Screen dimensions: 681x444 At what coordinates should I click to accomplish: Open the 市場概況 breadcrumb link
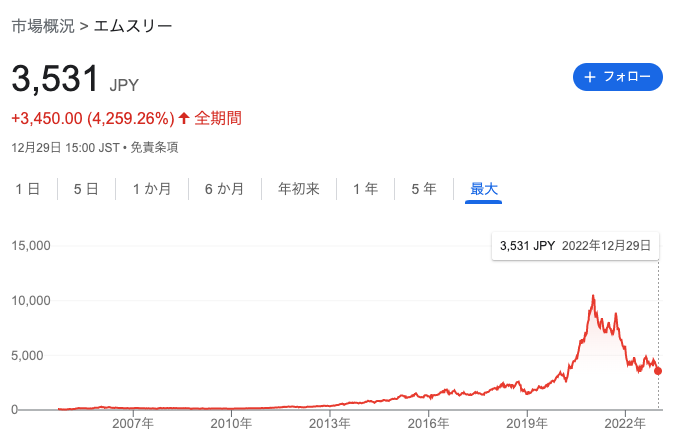(x=43, y=26)
